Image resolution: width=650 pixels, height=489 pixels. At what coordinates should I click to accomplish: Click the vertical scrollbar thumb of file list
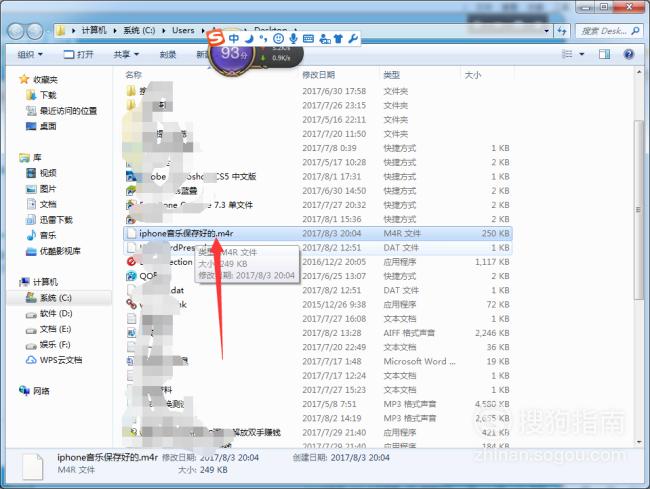pyautogui.click(x=639, y=209)
